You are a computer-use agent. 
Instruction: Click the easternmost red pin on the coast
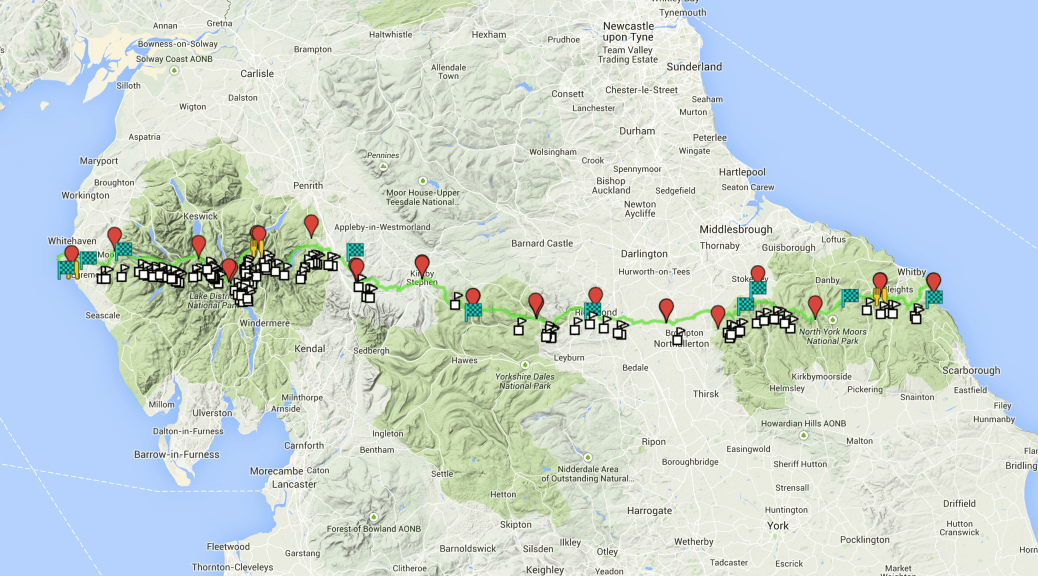tap(933, 281)
